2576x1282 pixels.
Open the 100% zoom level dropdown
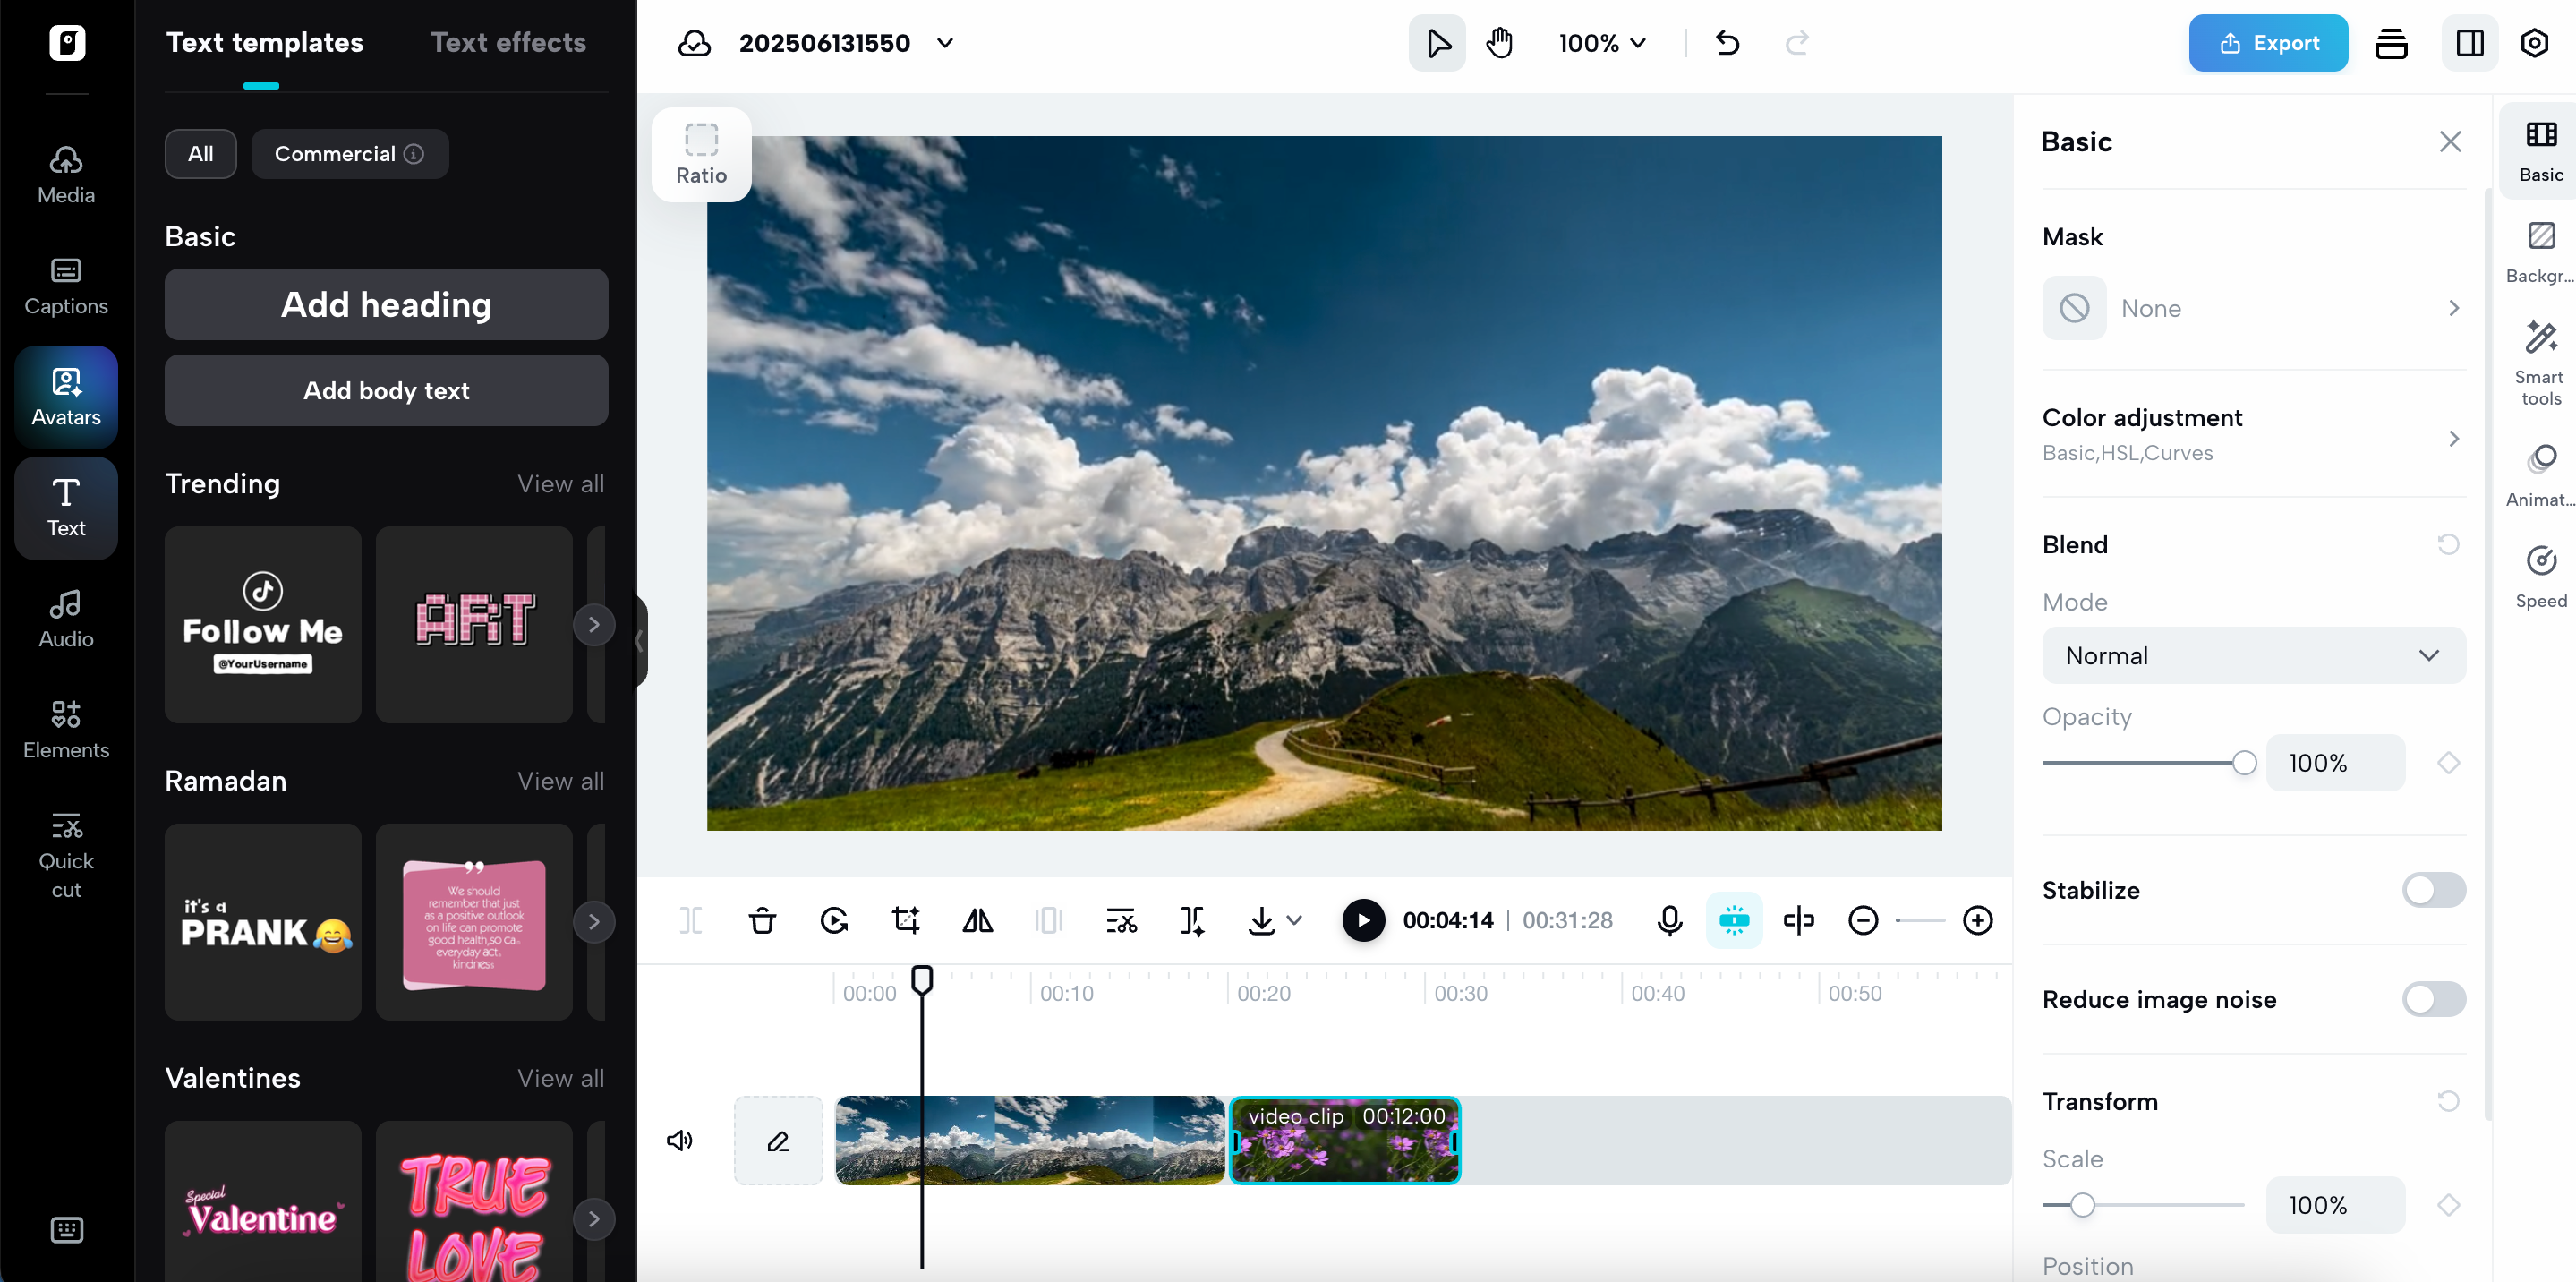1602,43
